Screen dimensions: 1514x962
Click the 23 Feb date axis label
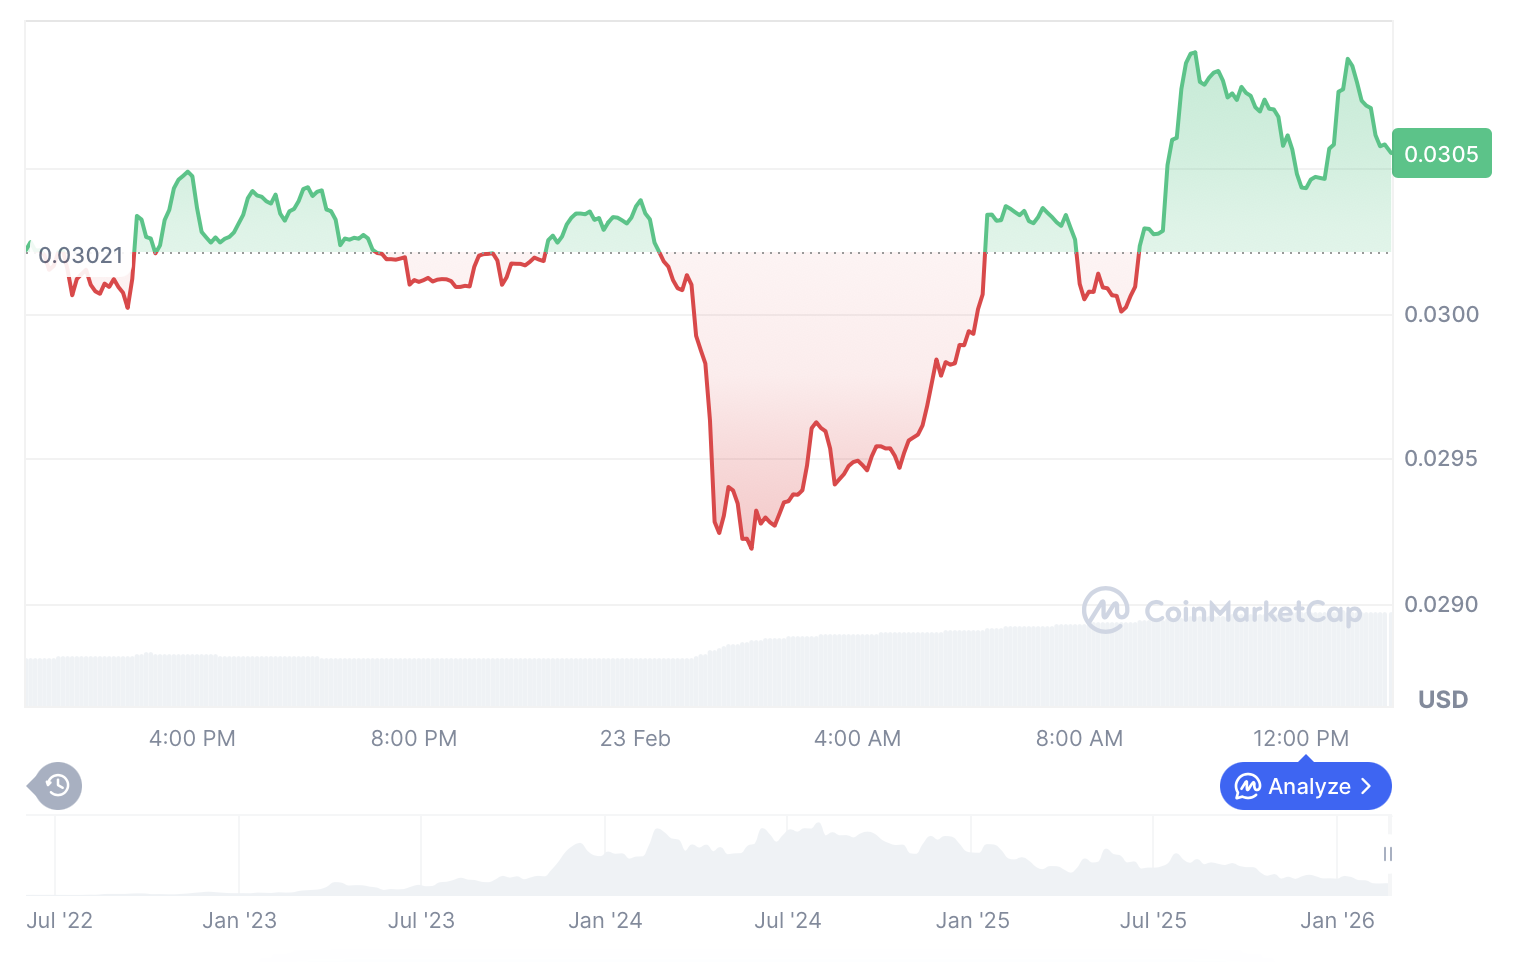point(635,739)
